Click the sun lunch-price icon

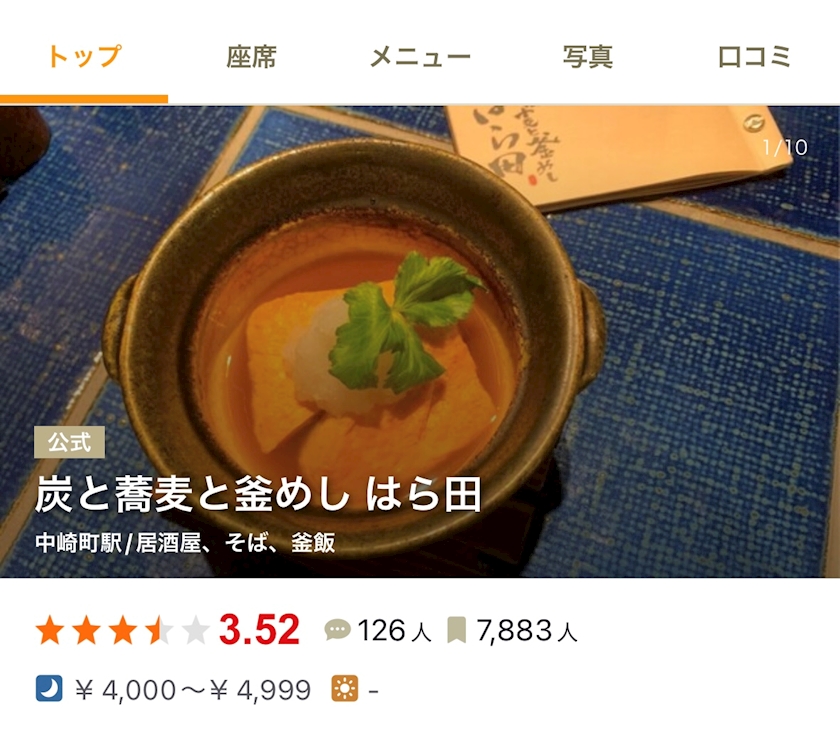coord(344,688)
